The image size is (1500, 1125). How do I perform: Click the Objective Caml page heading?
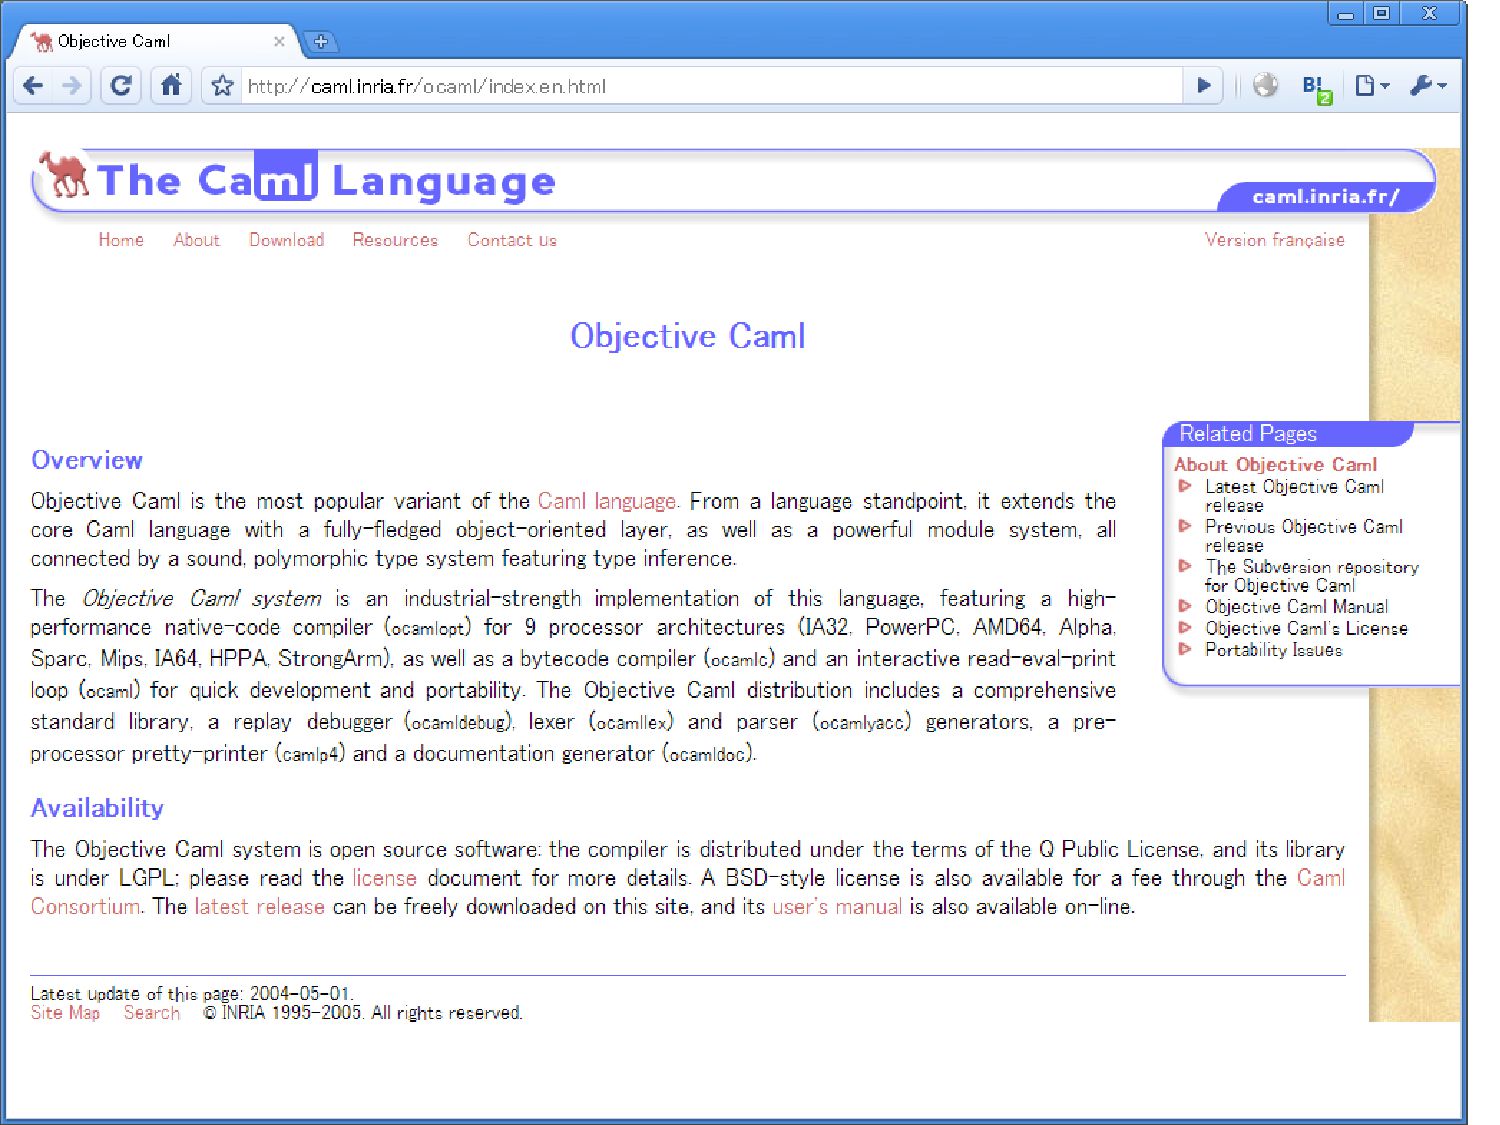pyautogui.click(x=688, y=336)
